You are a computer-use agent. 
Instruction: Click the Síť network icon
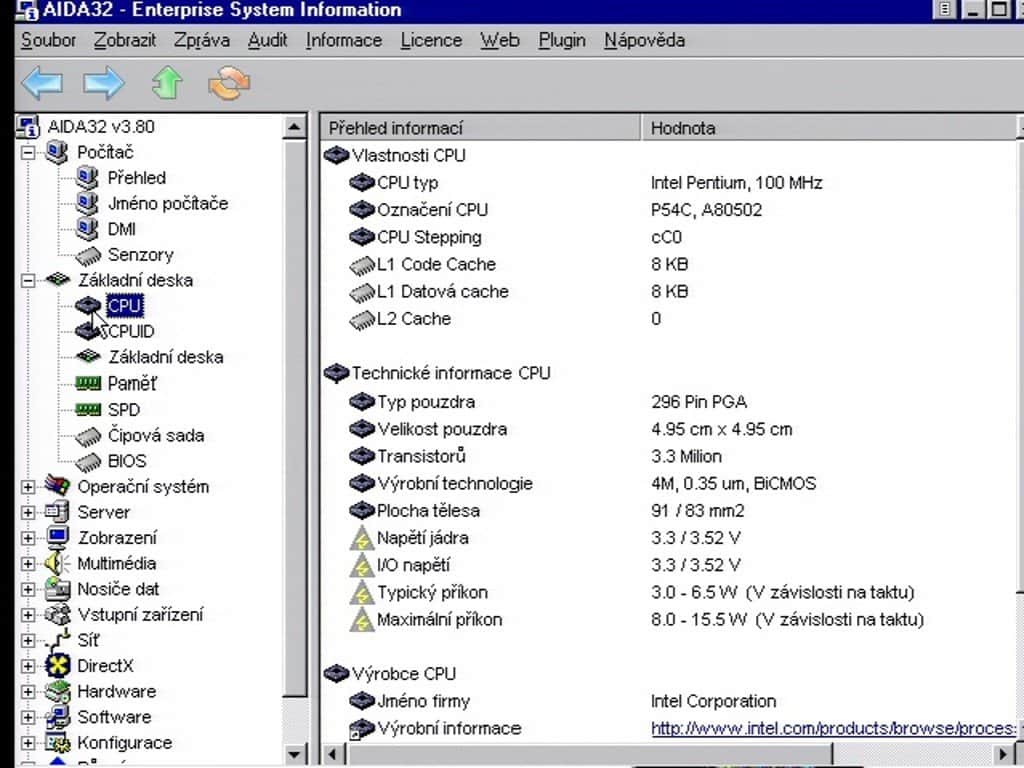(x=57, y=640)
